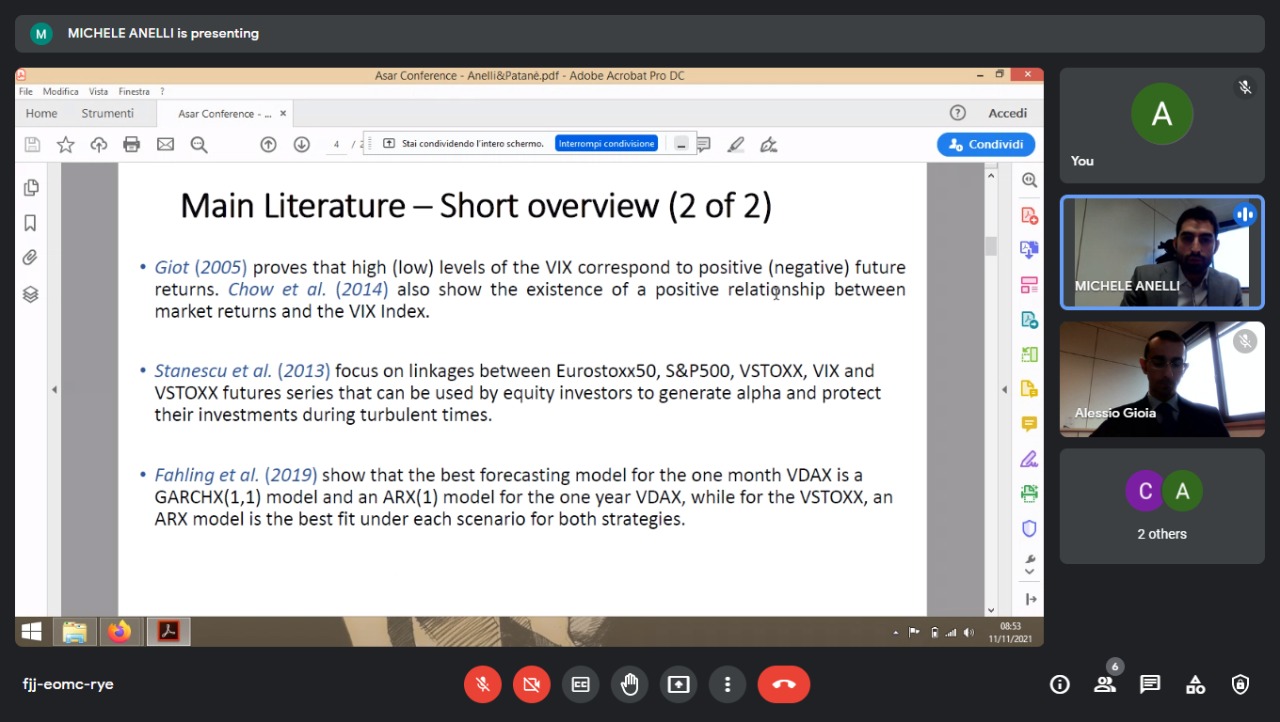Viewport: 1280px width, 722px height.
Task: Toggle captions CC button
Action: (581, 684)
